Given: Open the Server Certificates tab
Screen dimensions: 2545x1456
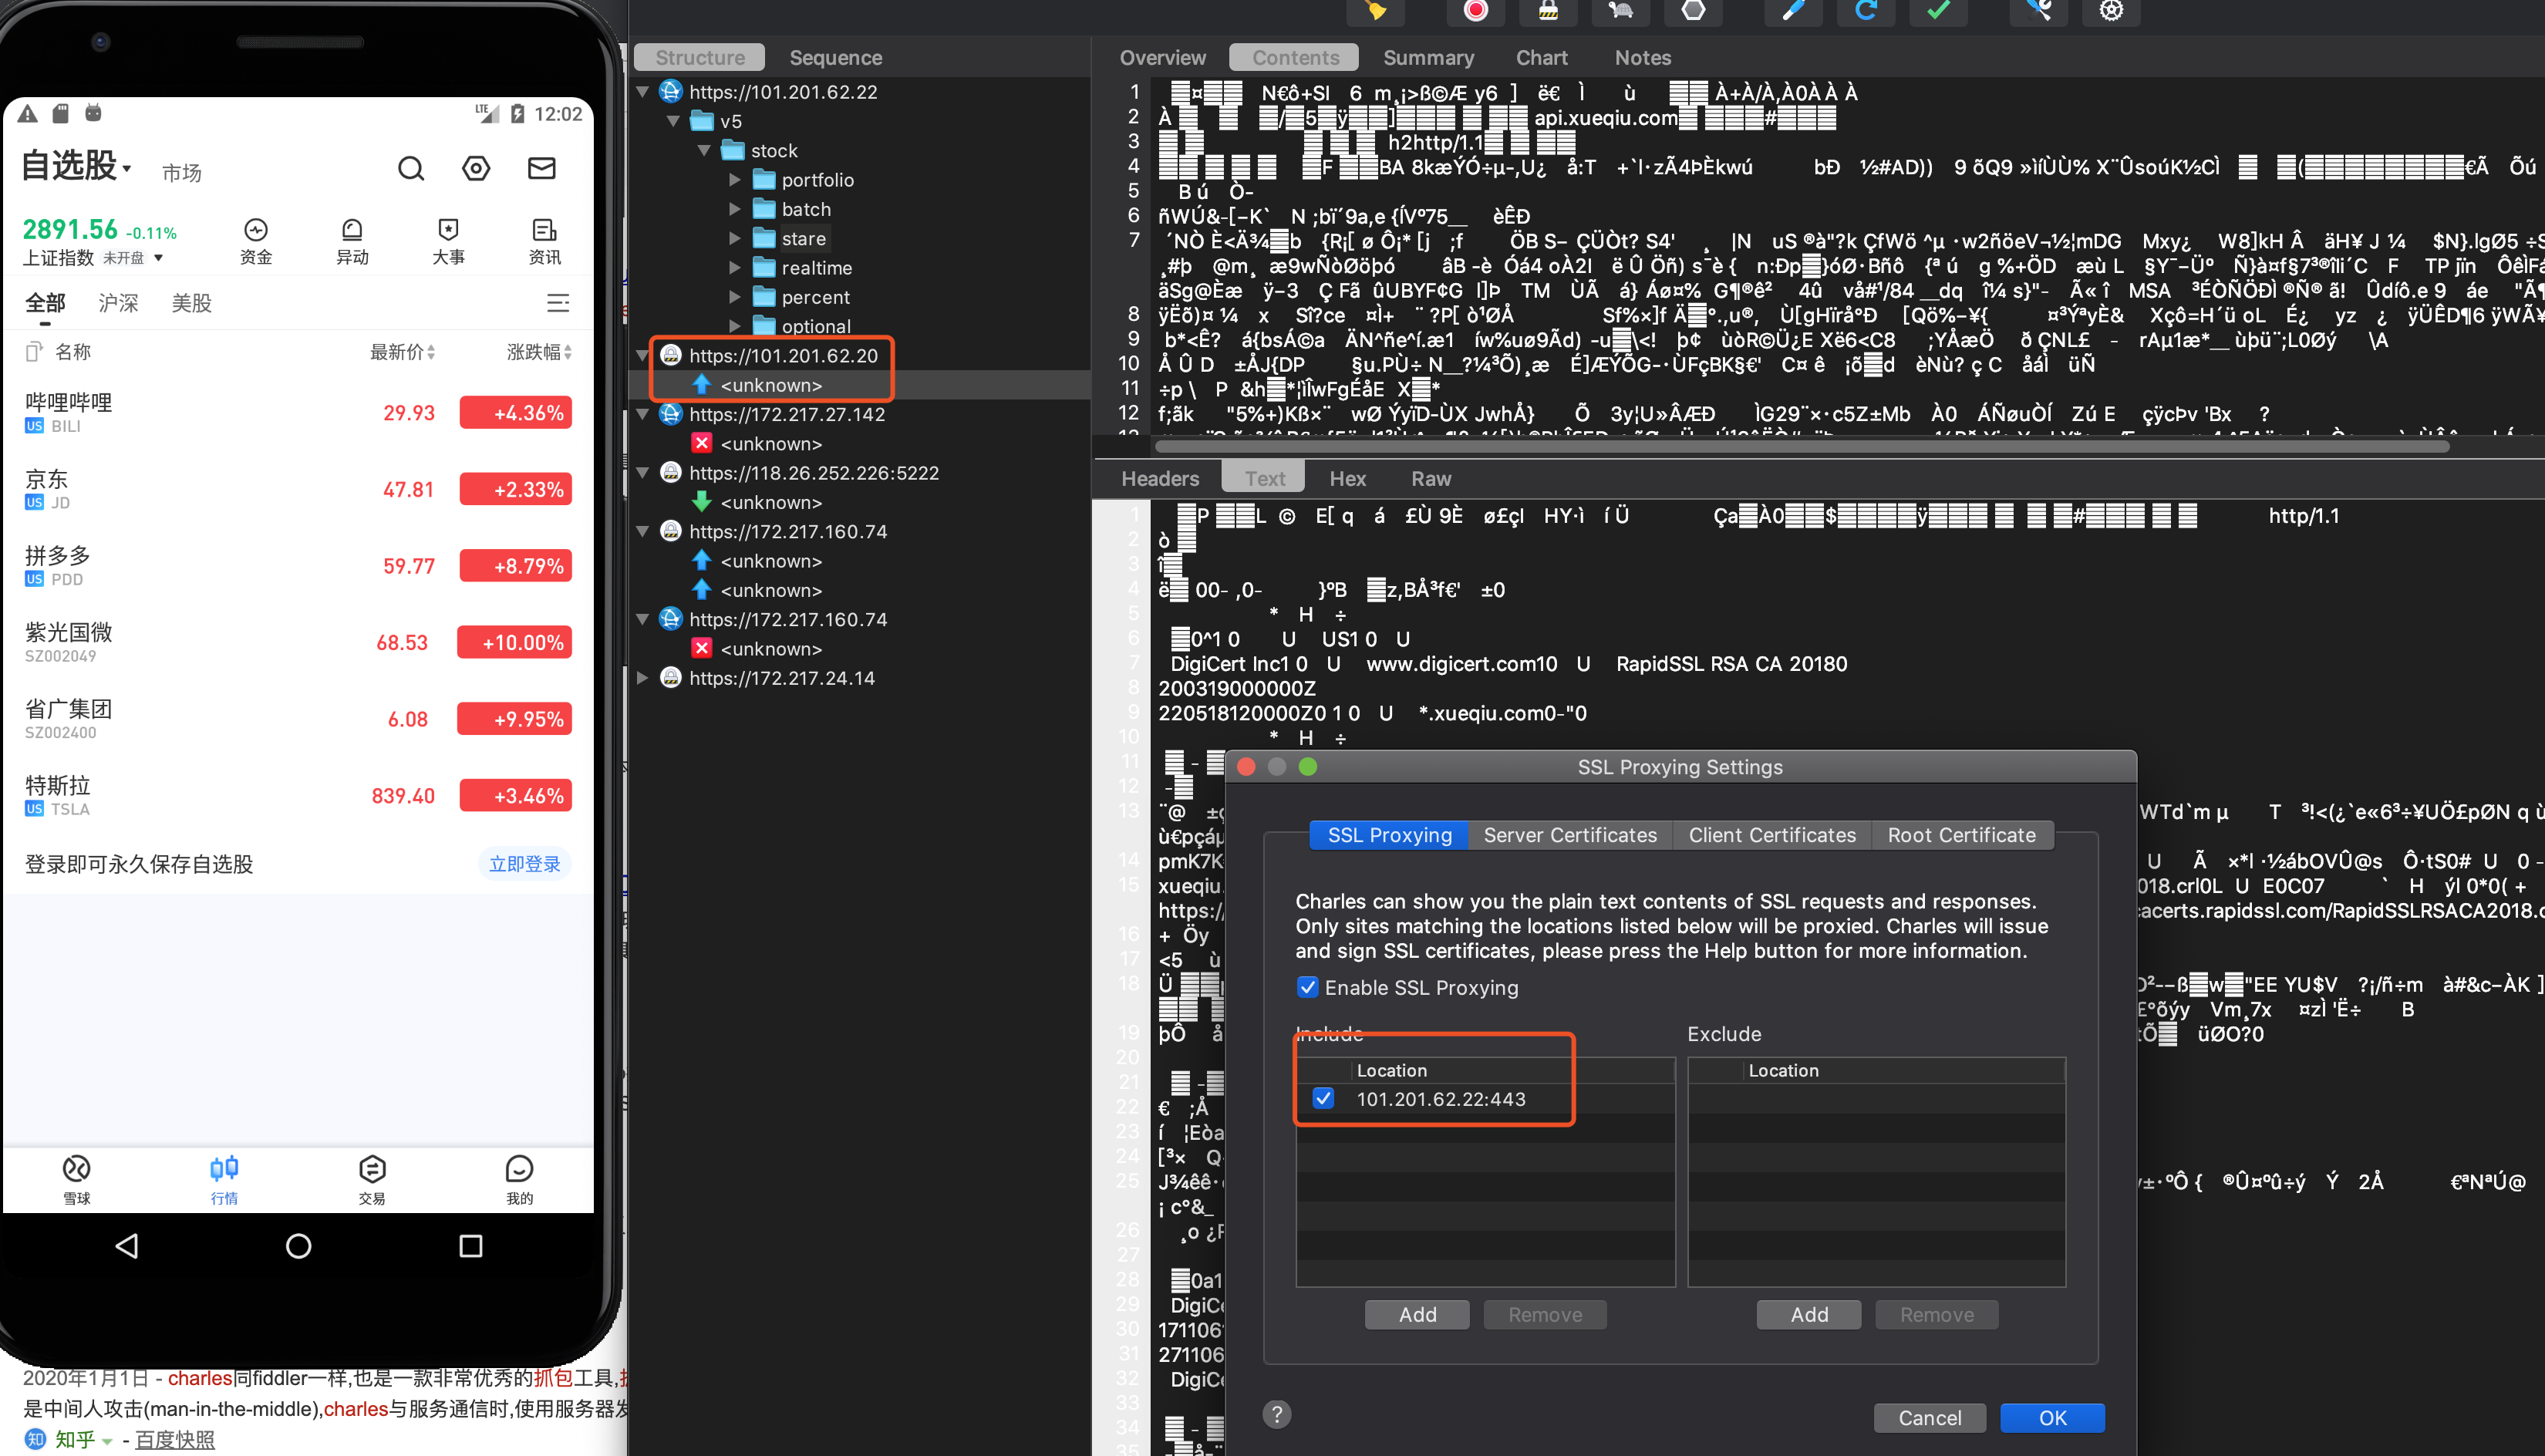Looking at the screenshot, I should (x=1570, y=835).
